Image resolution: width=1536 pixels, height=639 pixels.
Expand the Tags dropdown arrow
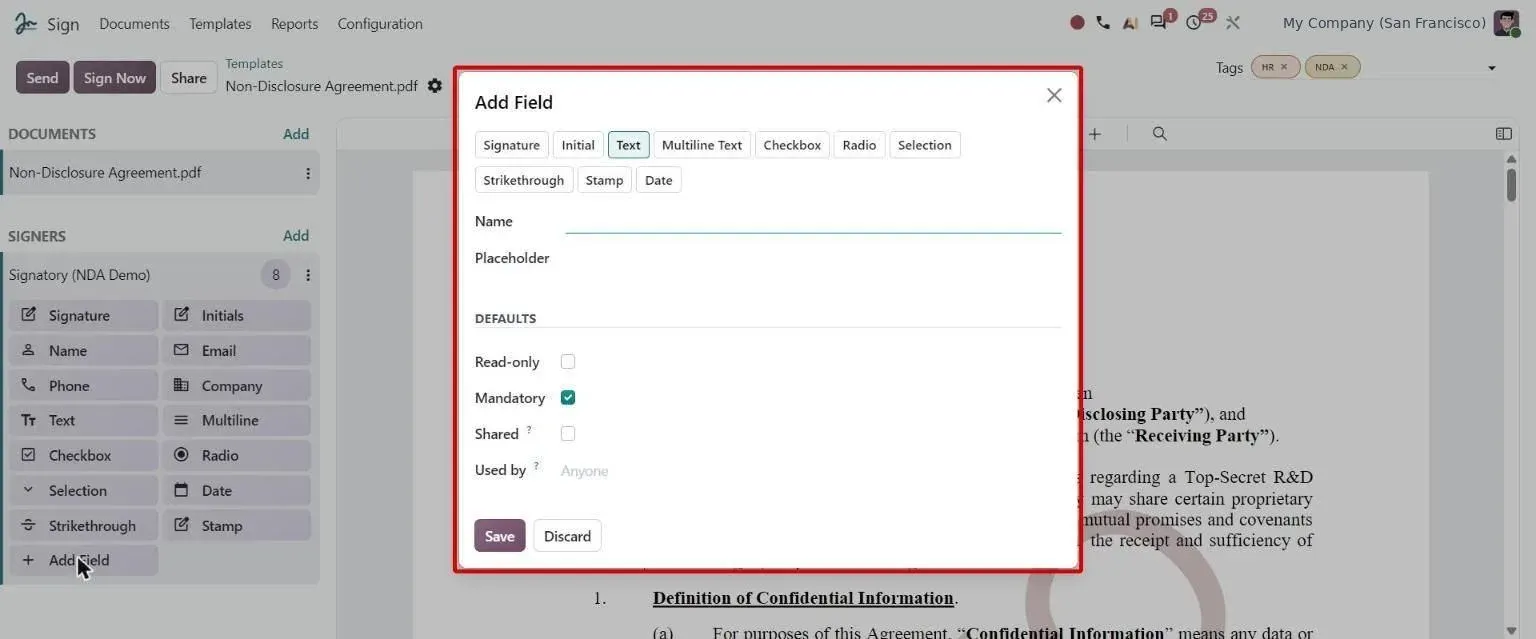(x=1491, y=68)
